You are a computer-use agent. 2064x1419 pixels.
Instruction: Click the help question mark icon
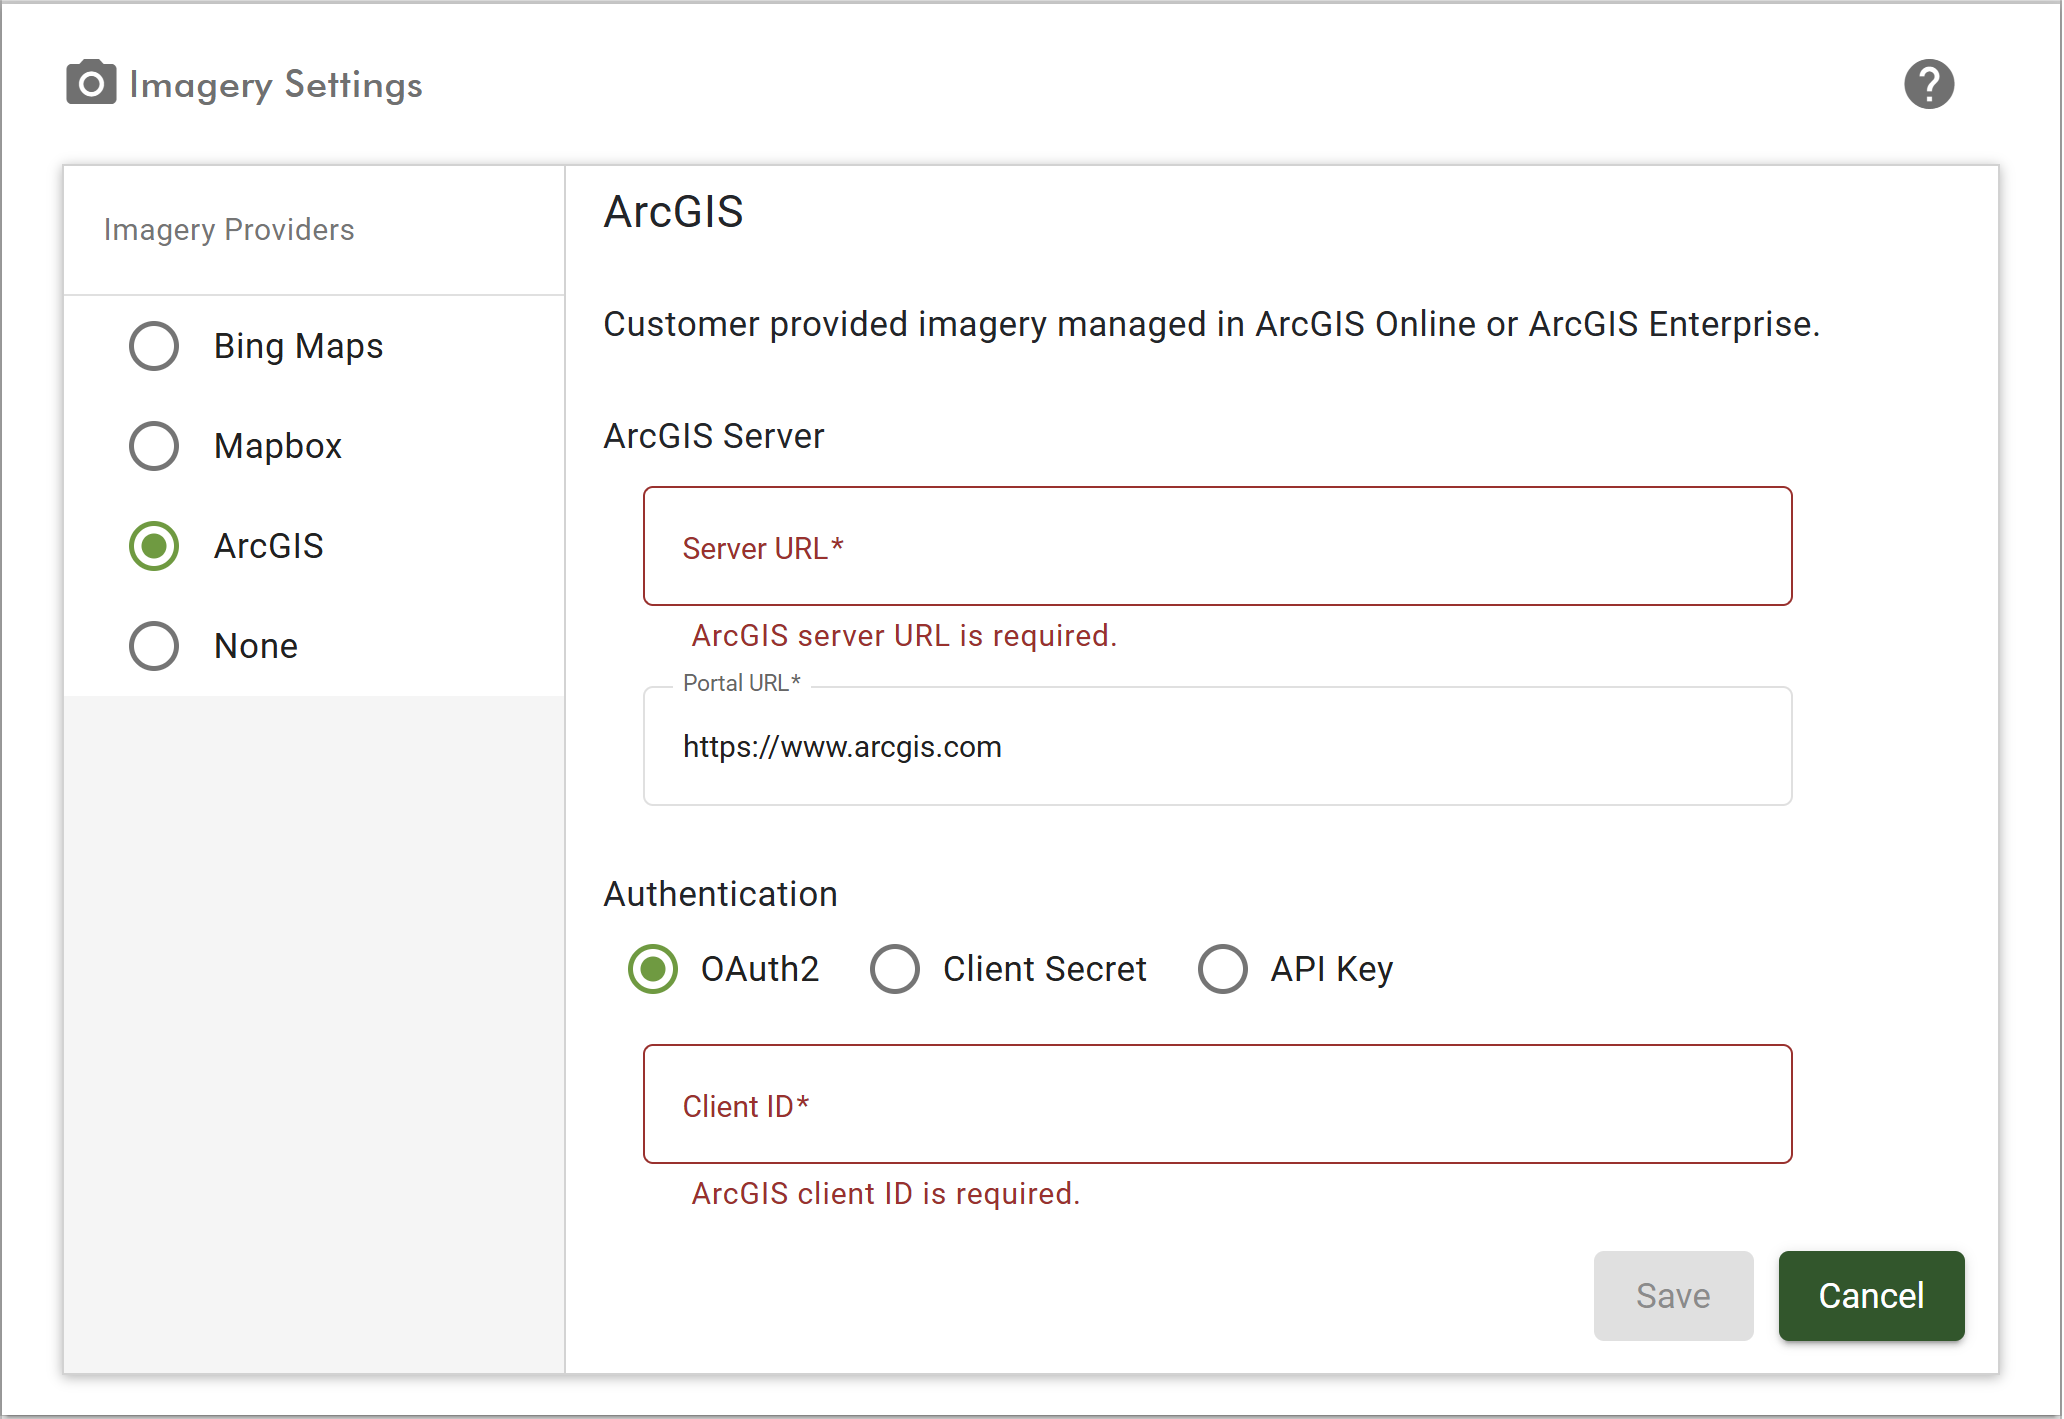pyautogui.click(x=1928, y=84)
